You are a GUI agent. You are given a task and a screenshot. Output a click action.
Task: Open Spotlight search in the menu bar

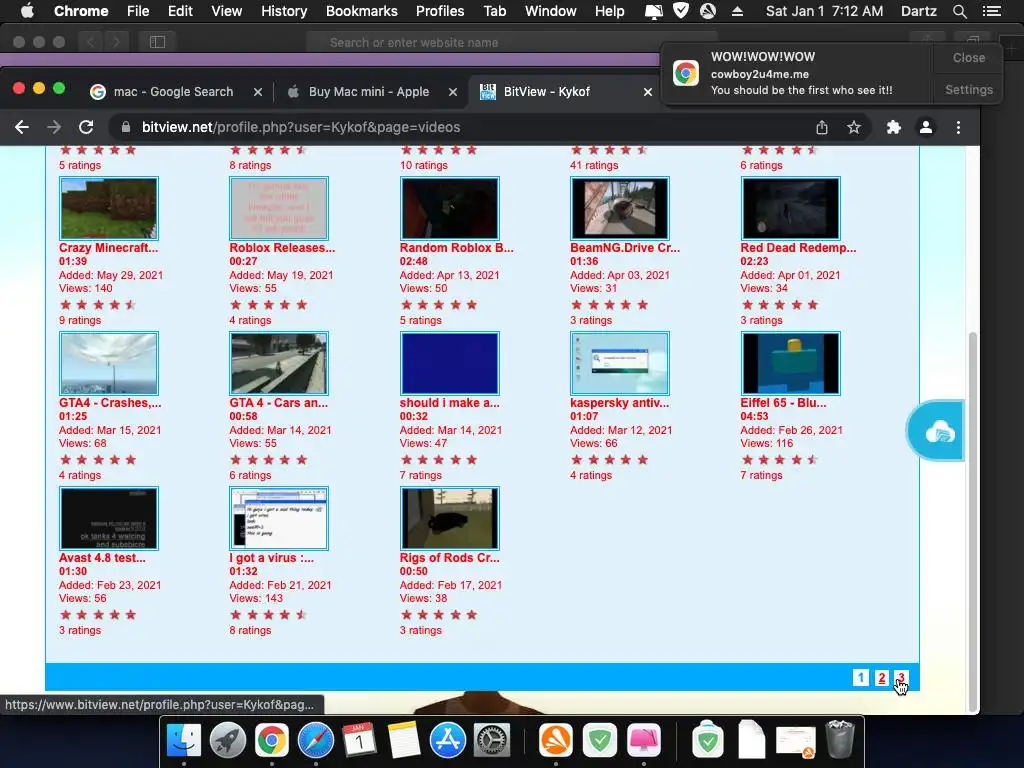click(959, 11)
